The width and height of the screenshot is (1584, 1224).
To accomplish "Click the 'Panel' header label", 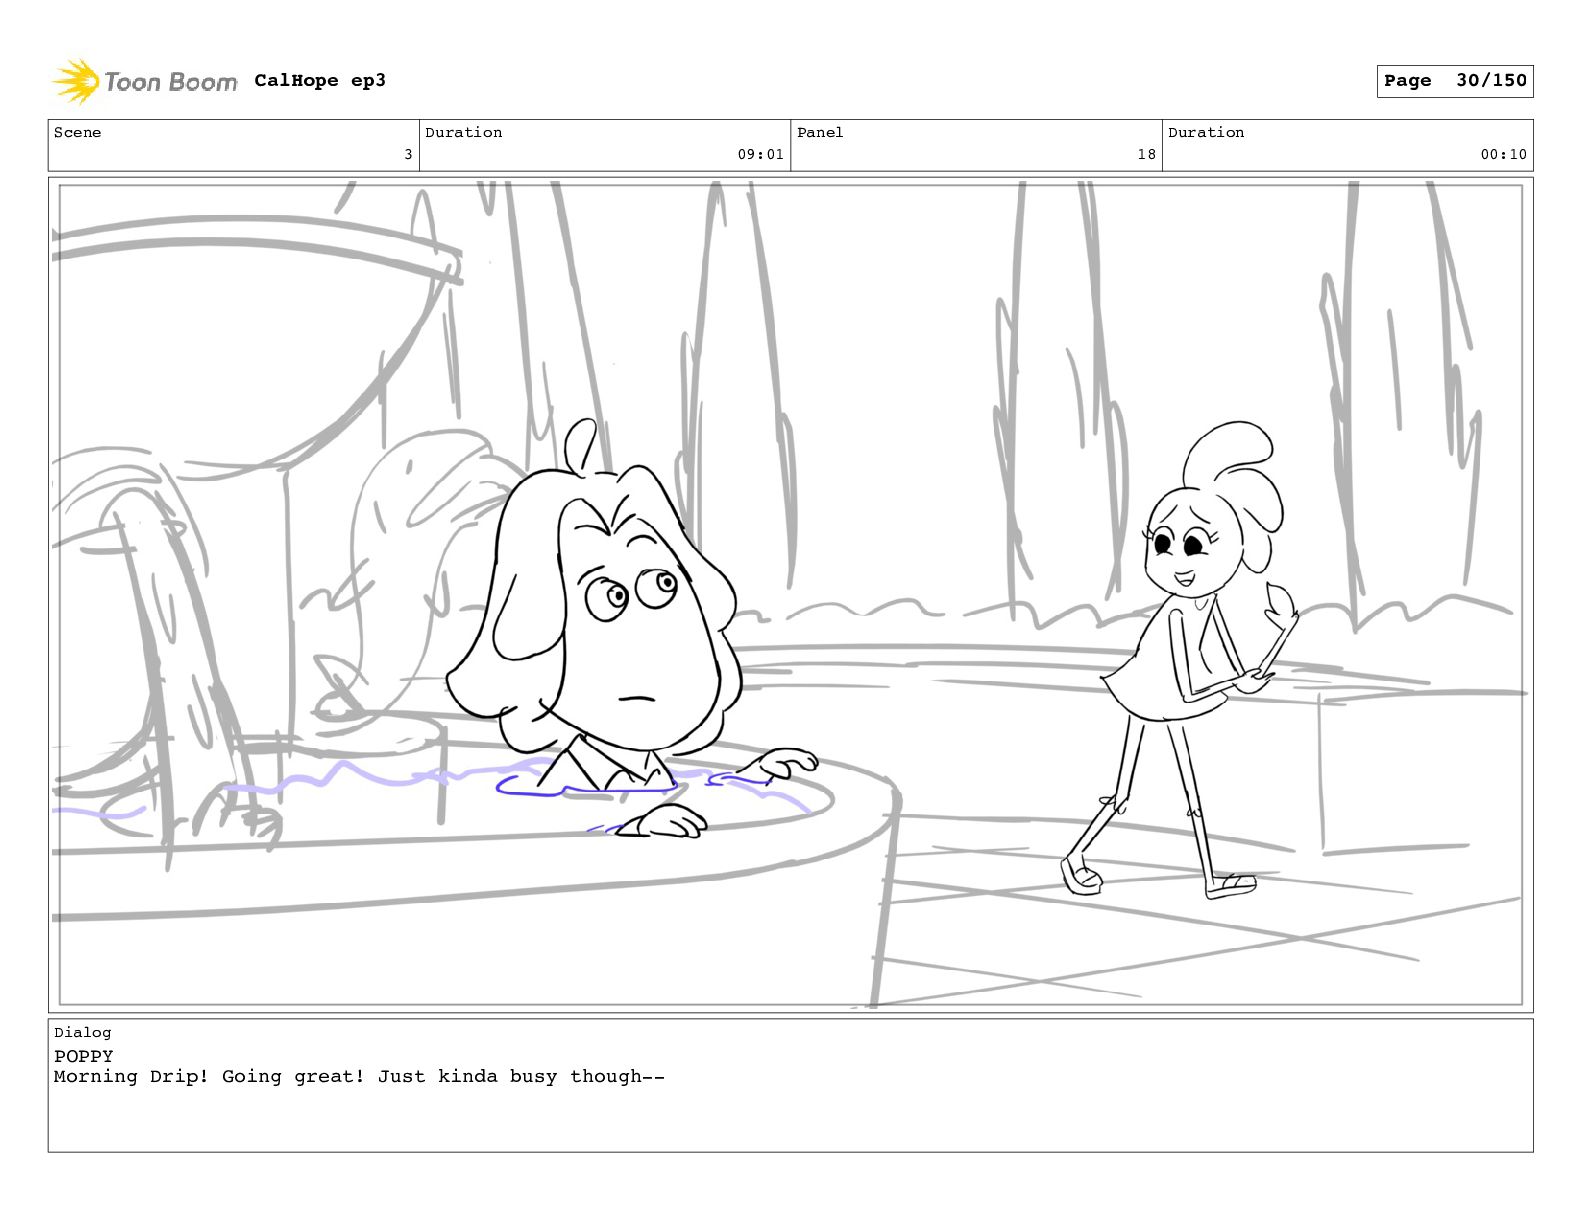I will click(x=820, y=132).
